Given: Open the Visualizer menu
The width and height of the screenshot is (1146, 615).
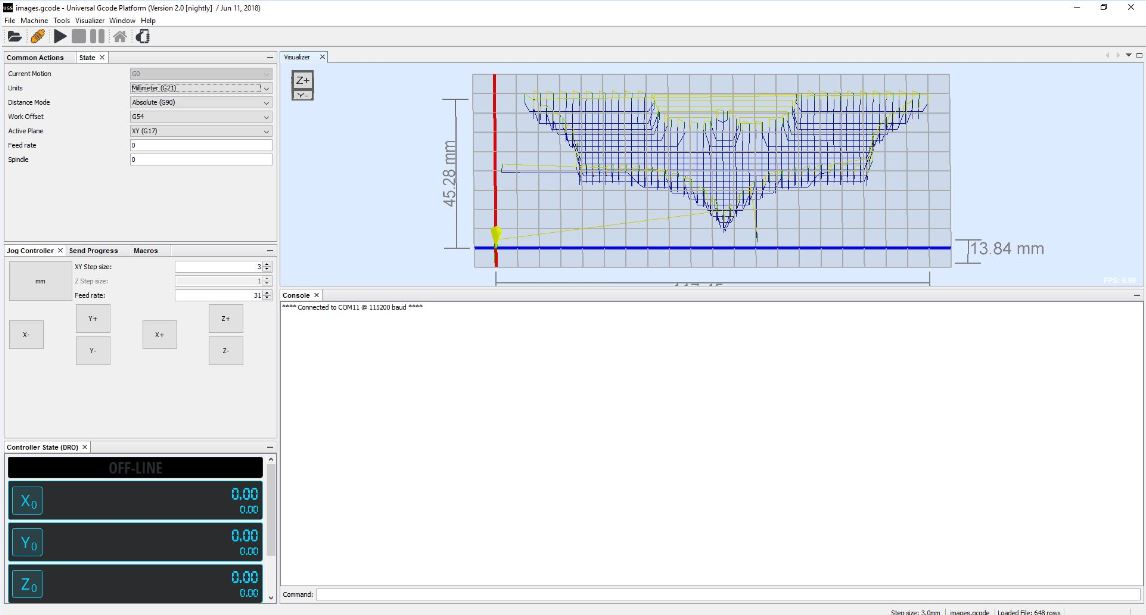Looking at the screenshot, I should tap(90, 20).
